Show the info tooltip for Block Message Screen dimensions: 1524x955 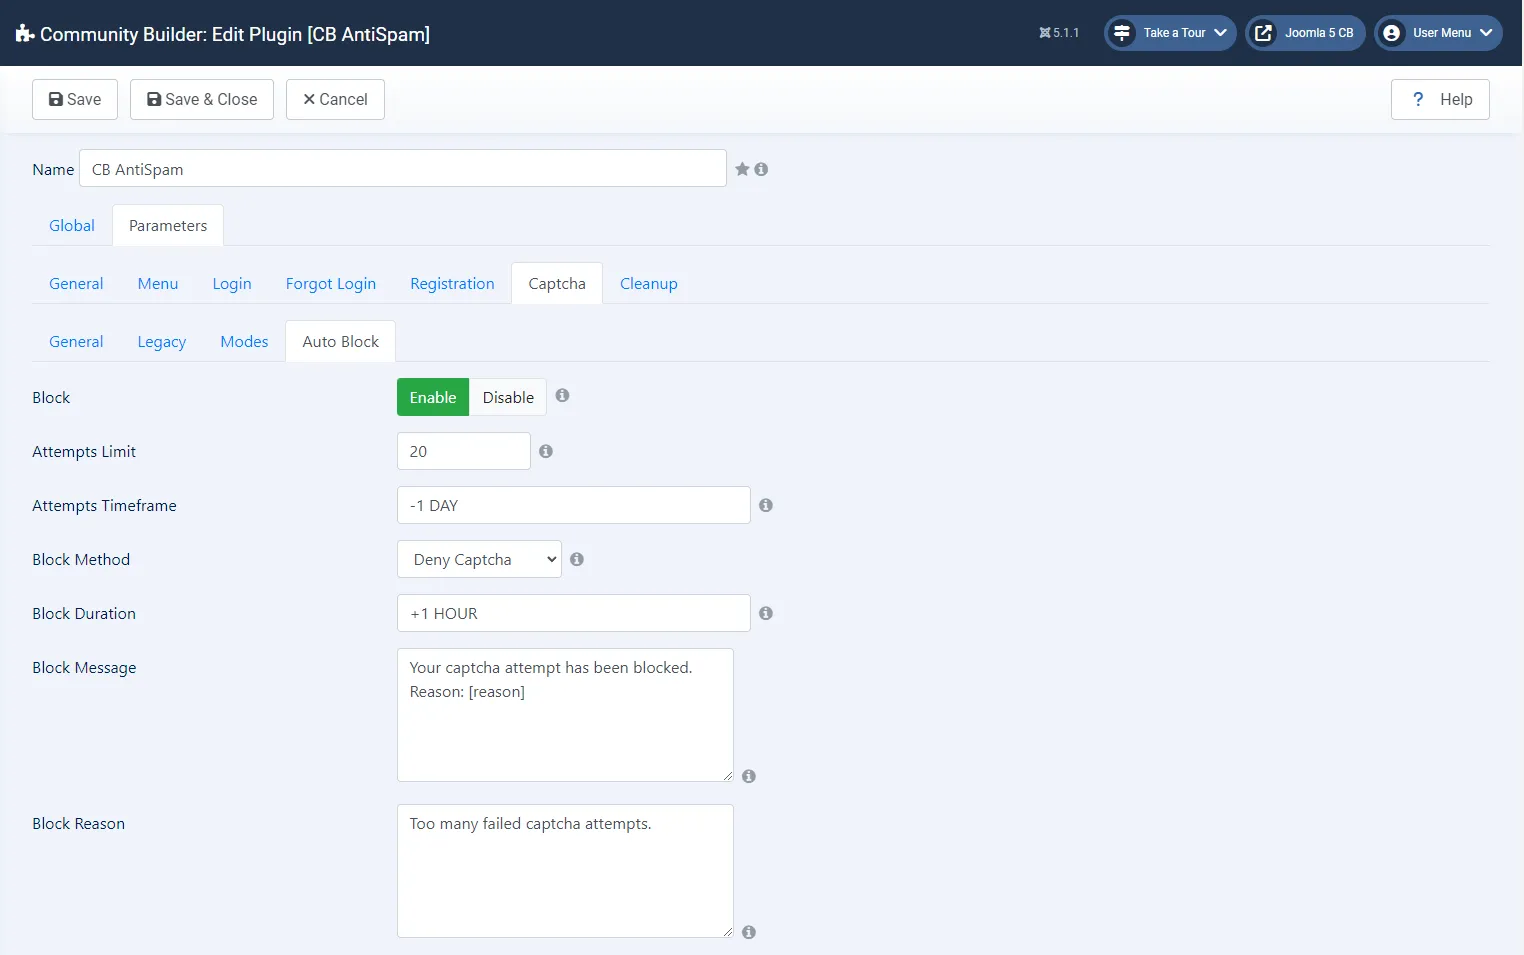[x=749, y=776]
